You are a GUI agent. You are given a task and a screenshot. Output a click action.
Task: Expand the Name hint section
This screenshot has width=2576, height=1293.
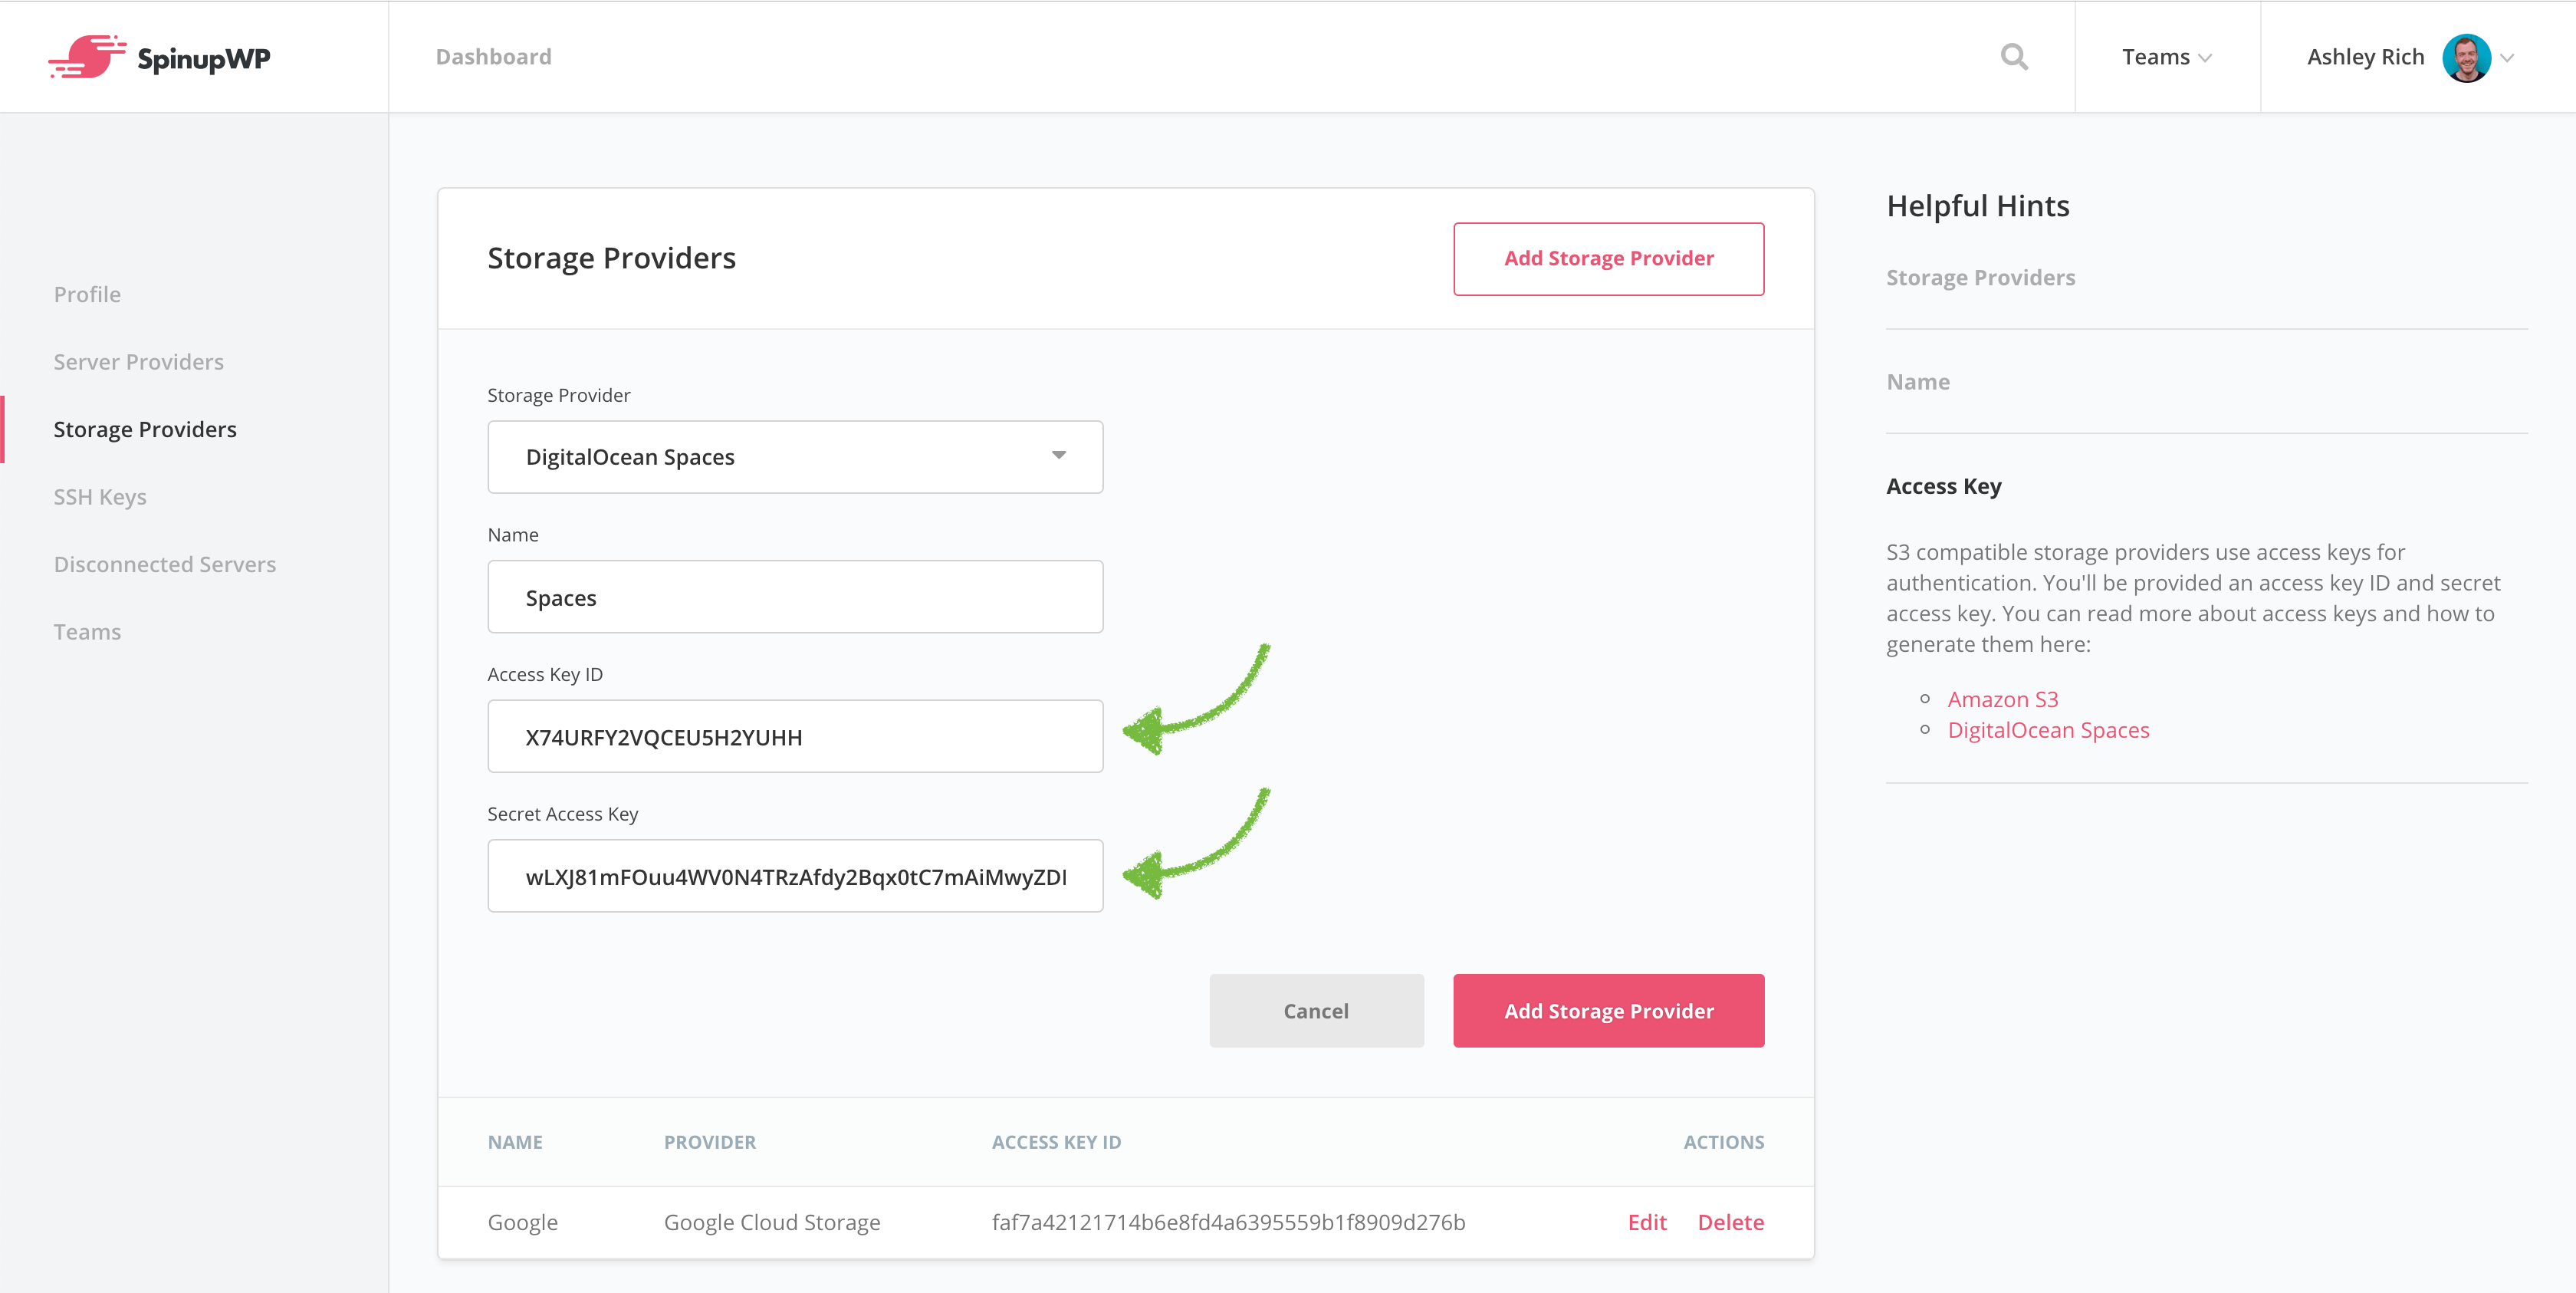click(x=1917, y=382)
